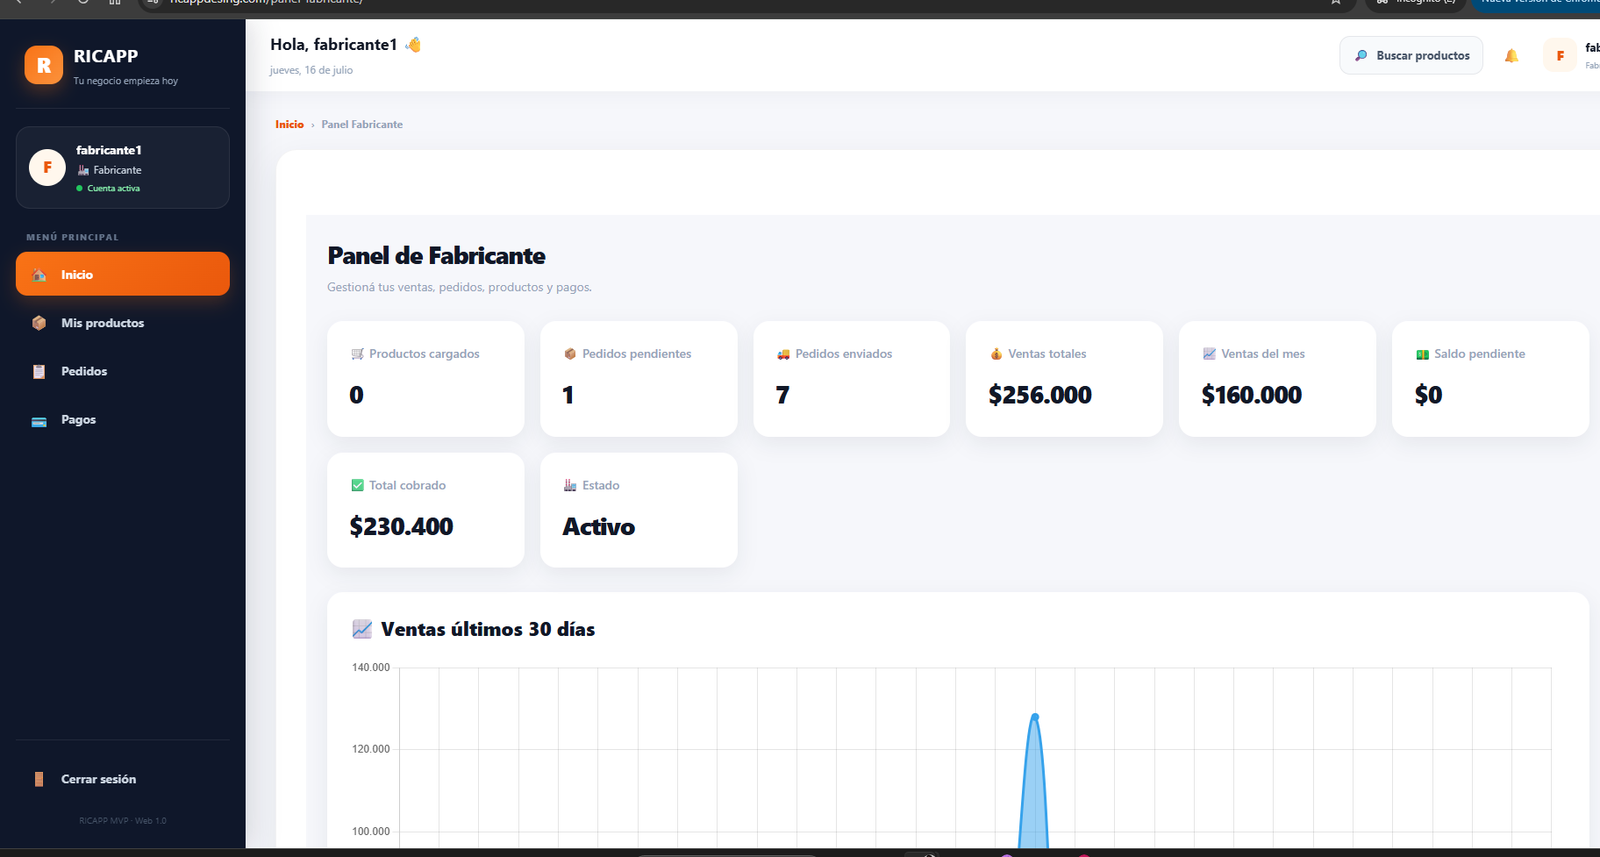Open the notifications bell
The height and width of the screenshot is (857, 1600).
[1511, 56]
